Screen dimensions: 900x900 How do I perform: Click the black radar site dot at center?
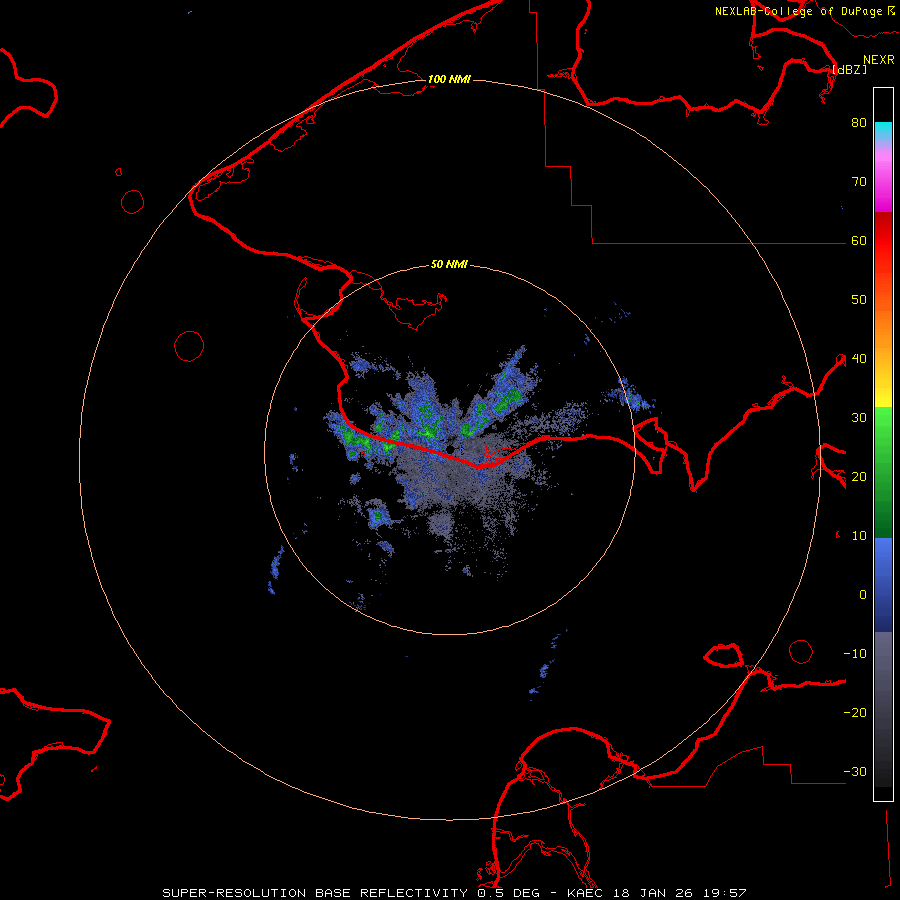click(x=452, y=449)
